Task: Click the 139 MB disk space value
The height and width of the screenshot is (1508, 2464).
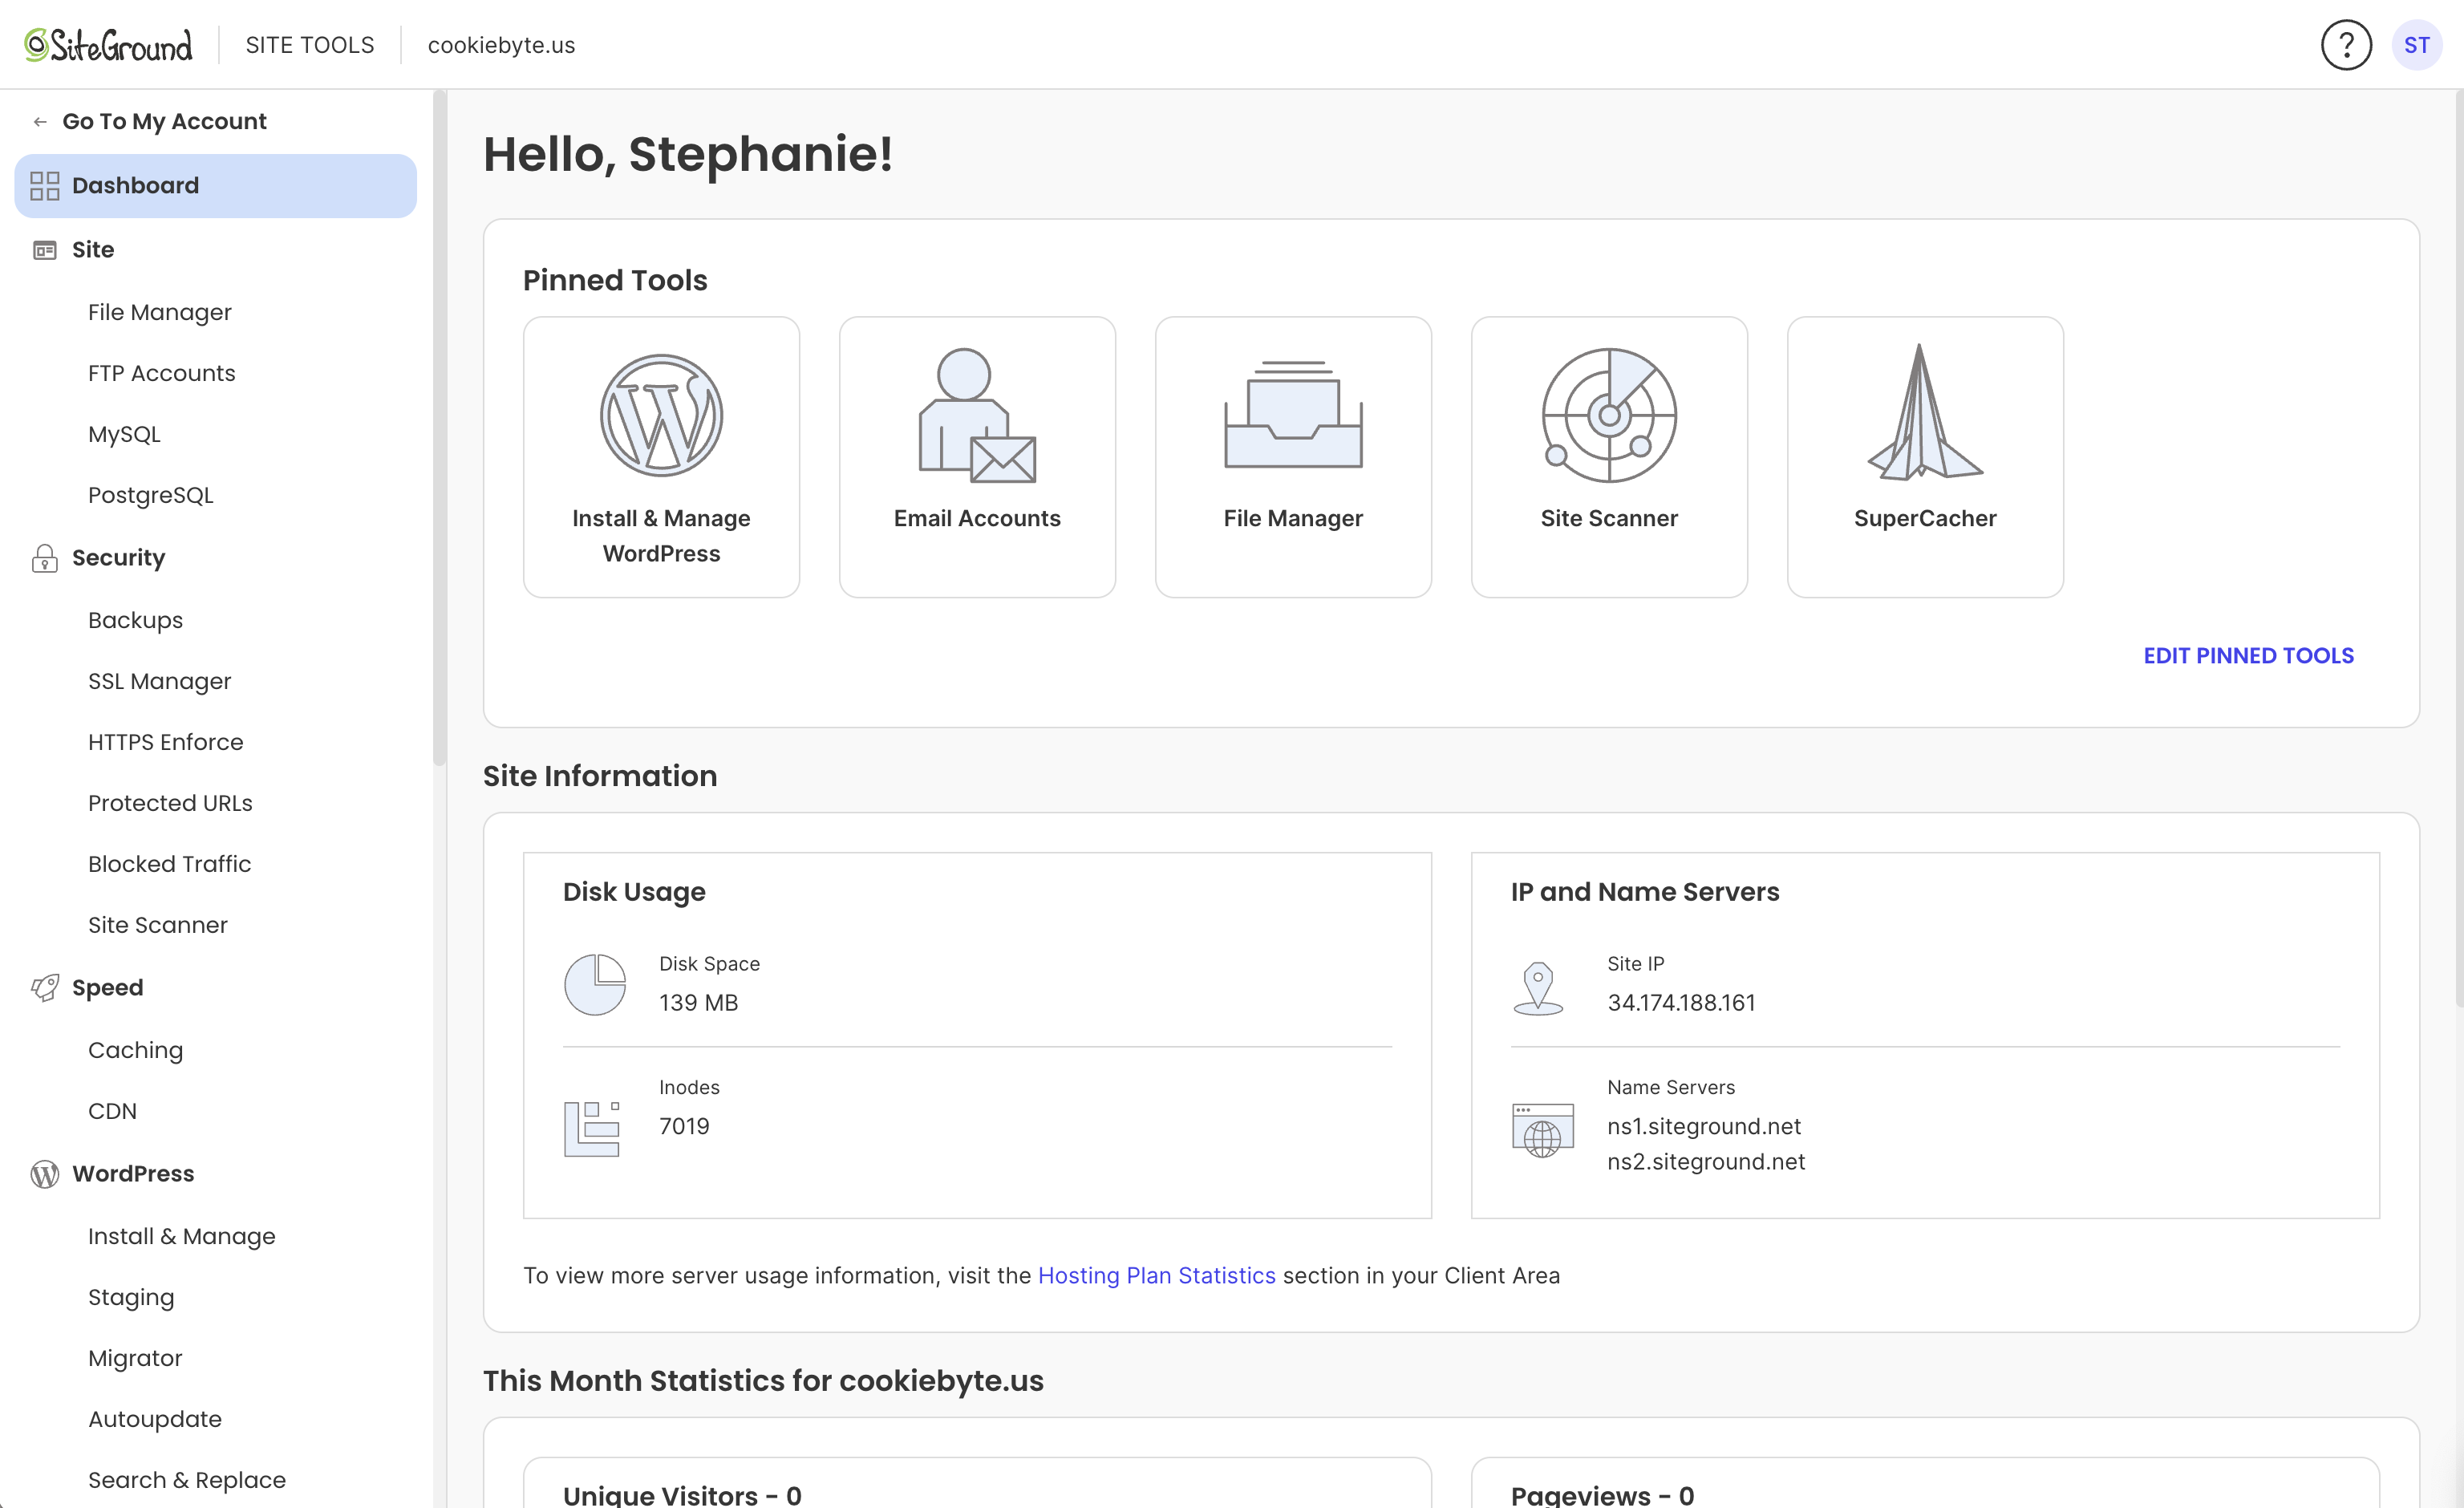Action: [698, 1003]
